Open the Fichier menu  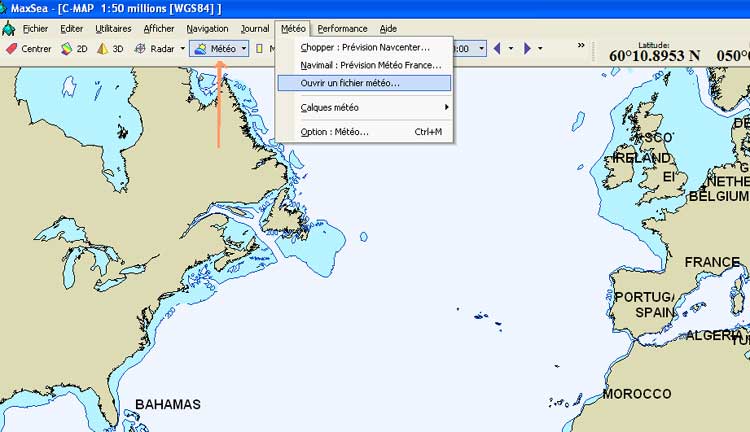pyautogui.click(x=35, y=29)
